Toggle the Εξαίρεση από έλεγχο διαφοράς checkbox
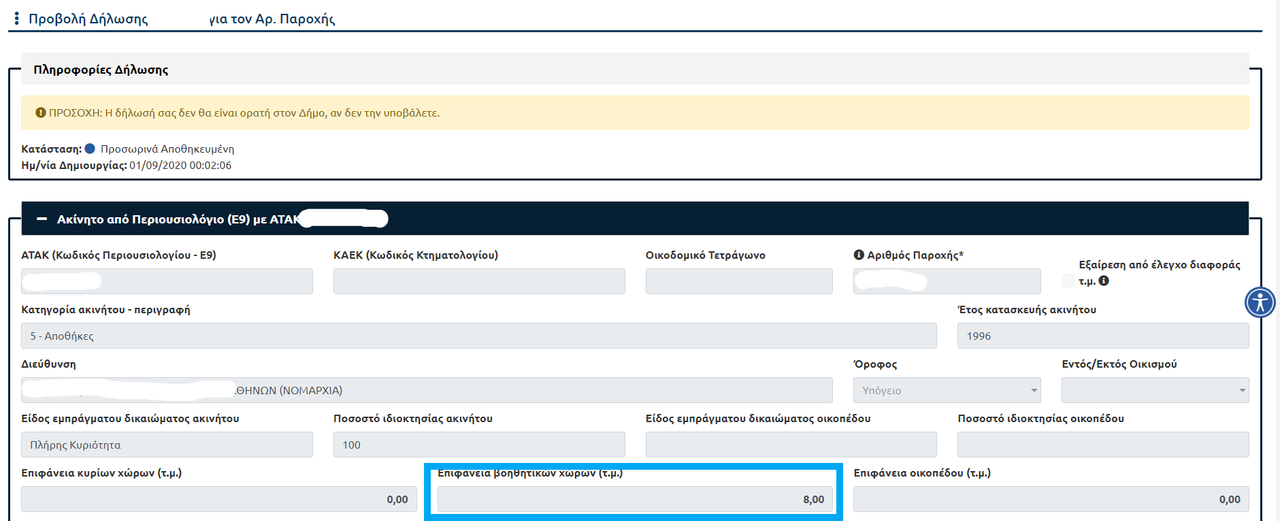Image resolution: width=1280 pixels, height=521 pixels. coord(1068,281)
